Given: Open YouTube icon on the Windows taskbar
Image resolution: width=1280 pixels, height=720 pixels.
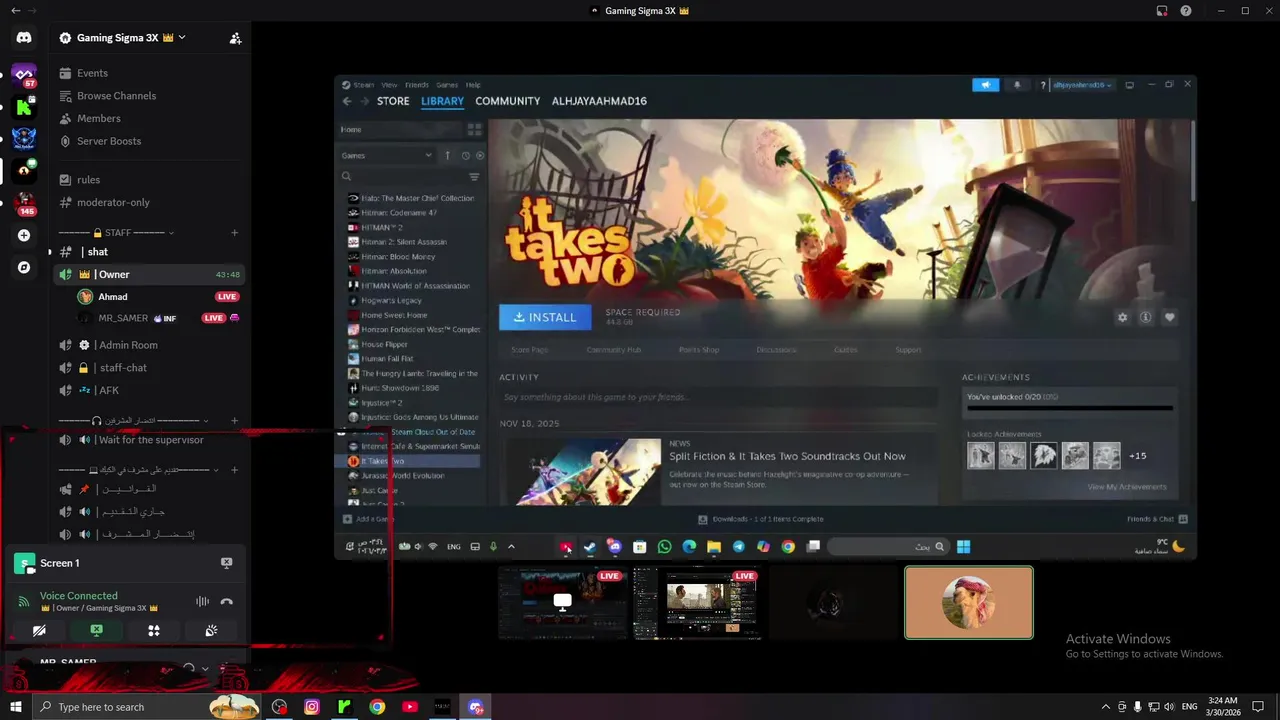Looking at the screenshot, I should tap(410, 707).
